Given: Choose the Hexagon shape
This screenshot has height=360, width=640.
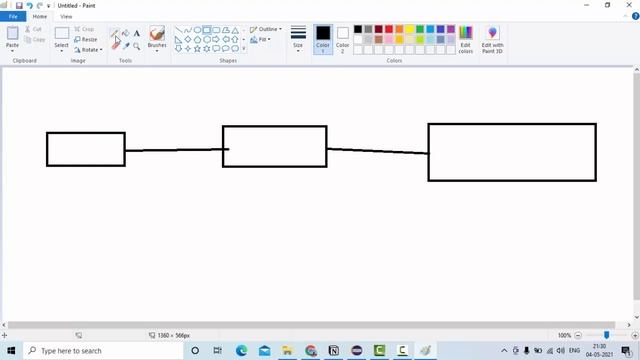Looking at the screenshot, I should pos(207,40).
